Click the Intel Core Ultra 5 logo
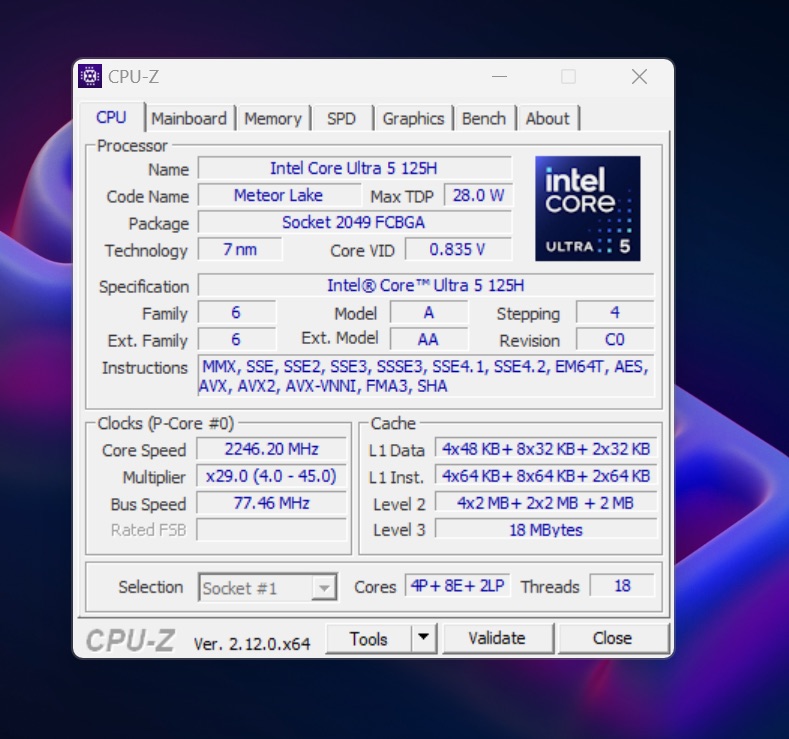Screen dimensions: 789x739 [588, 208]
